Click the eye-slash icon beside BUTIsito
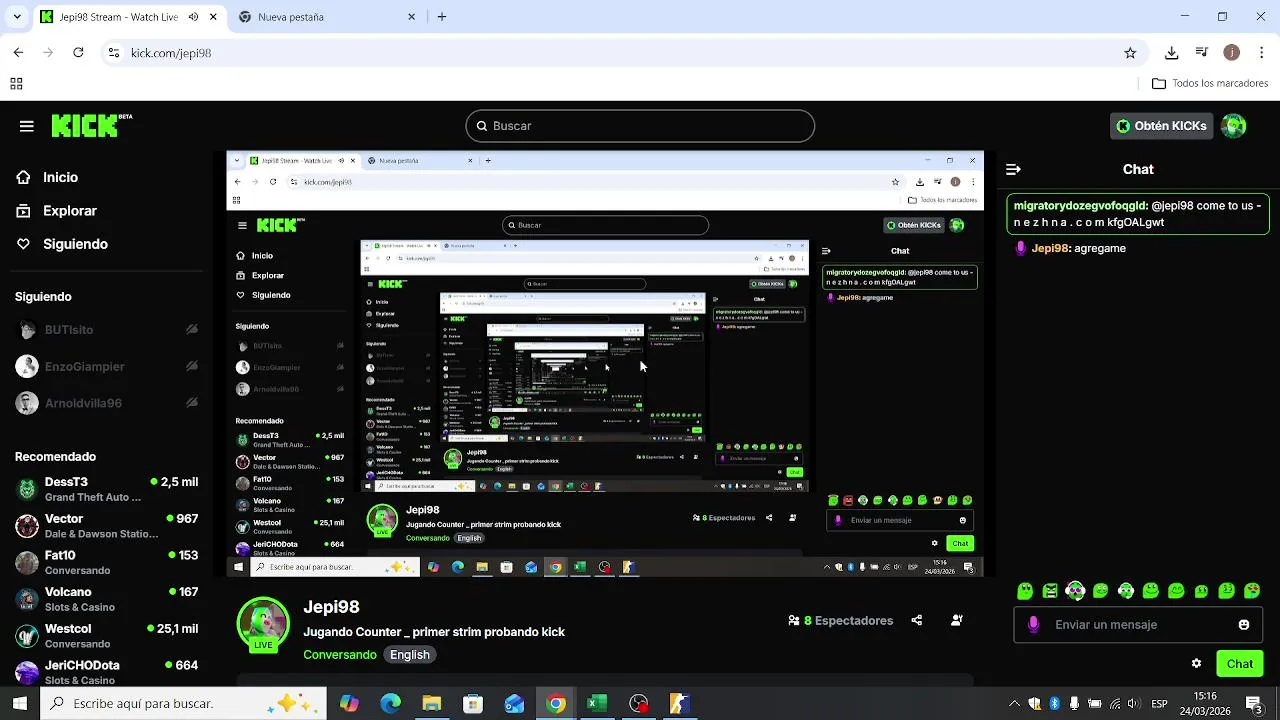This screenshot has height=720, width=1280. [192, 329]
